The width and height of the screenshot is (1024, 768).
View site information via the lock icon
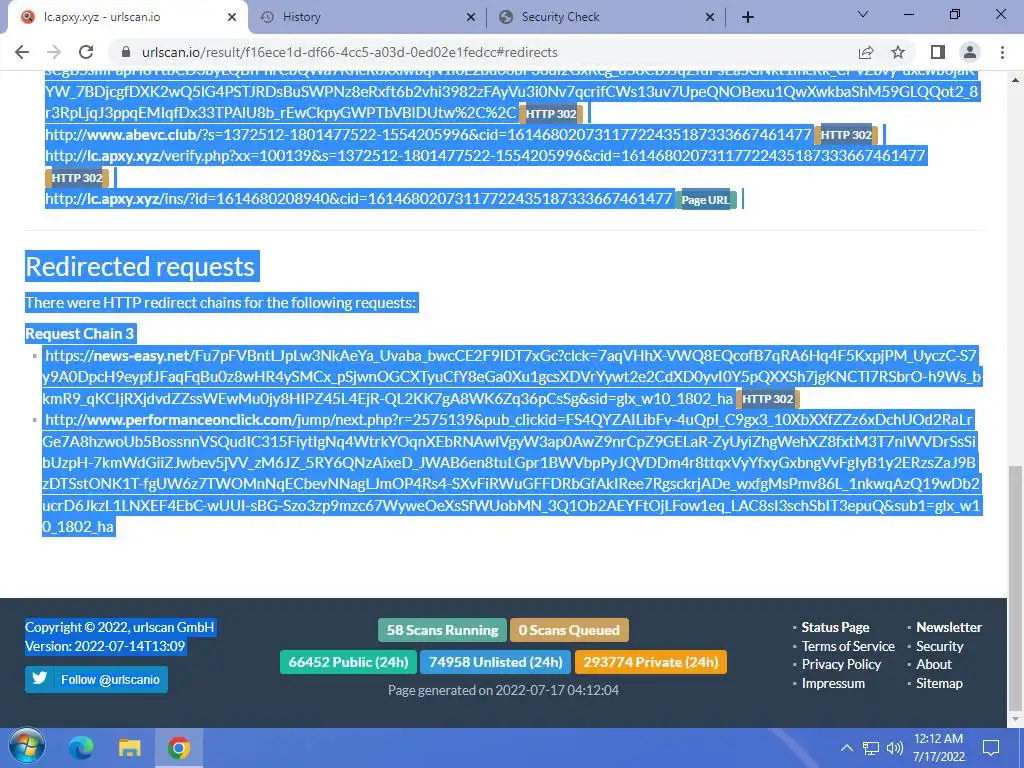pyautogui.click(x=126, y=52)
